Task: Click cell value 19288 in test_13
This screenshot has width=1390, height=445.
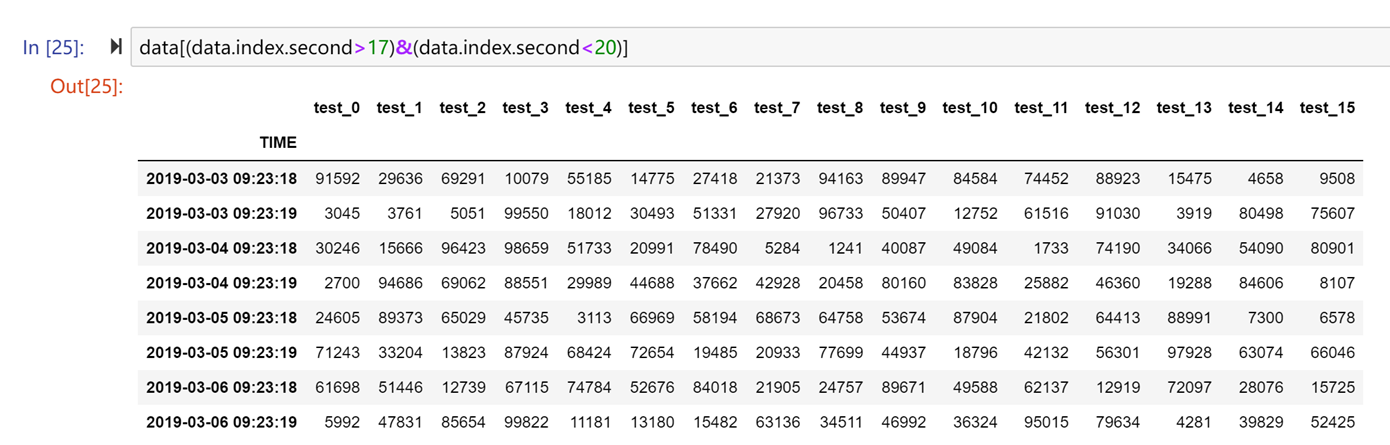Action: [1190, 284]
